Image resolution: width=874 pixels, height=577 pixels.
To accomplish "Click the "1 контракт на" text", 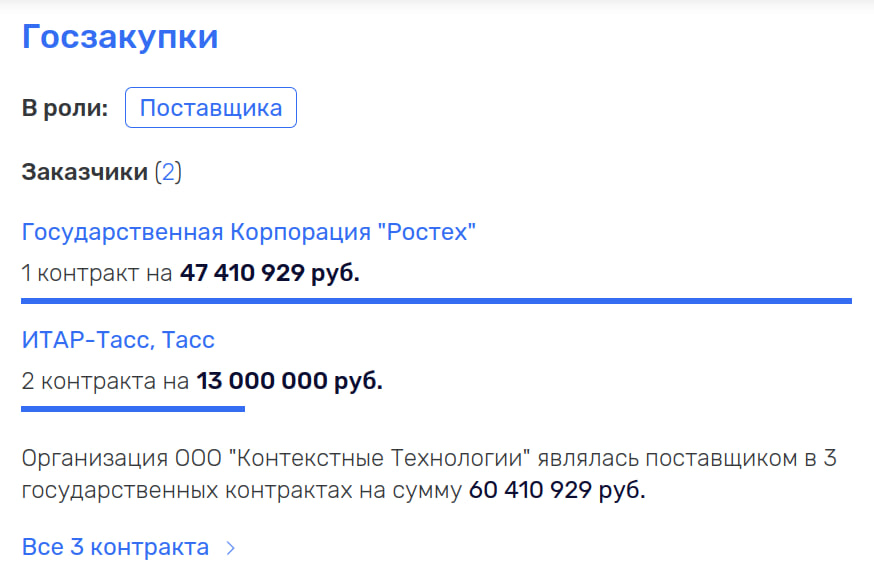I will pyautogui.click(x=97, y=273).
